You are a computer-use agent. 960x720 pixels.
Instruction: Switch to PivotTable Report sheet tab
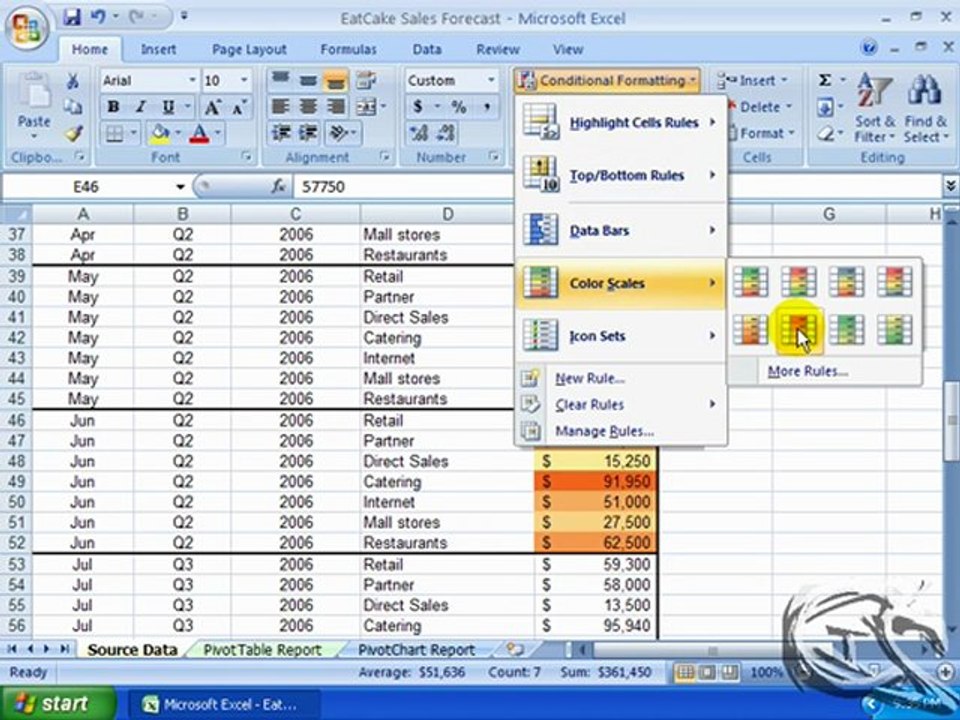(x=262, y=650)
